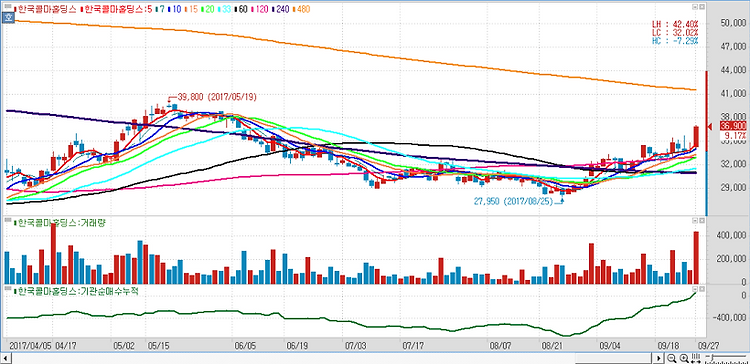Adjust the zoom level slider handle
This screenshot has width=750, height=364.
tap(712, 358)
